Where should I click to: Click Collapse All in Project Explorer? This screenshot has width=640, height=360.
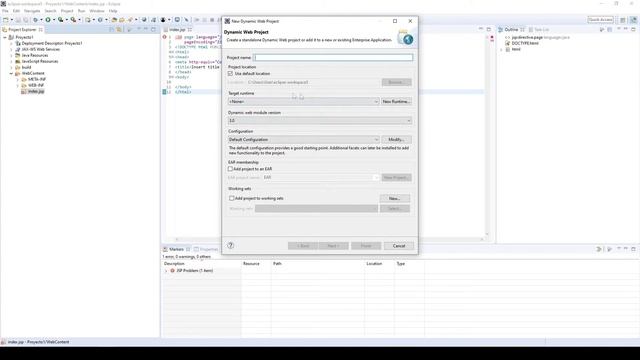[x=111, y=29]
